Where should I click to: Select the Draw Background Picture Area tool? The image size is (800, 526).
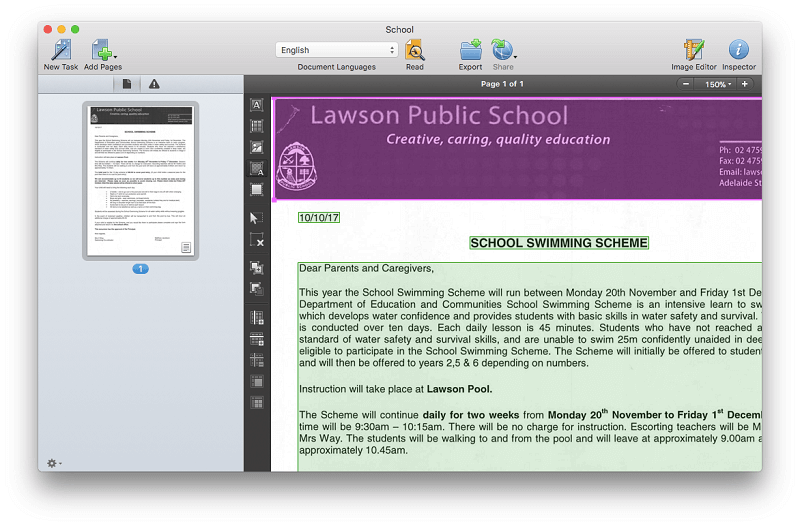coord(257,168)
